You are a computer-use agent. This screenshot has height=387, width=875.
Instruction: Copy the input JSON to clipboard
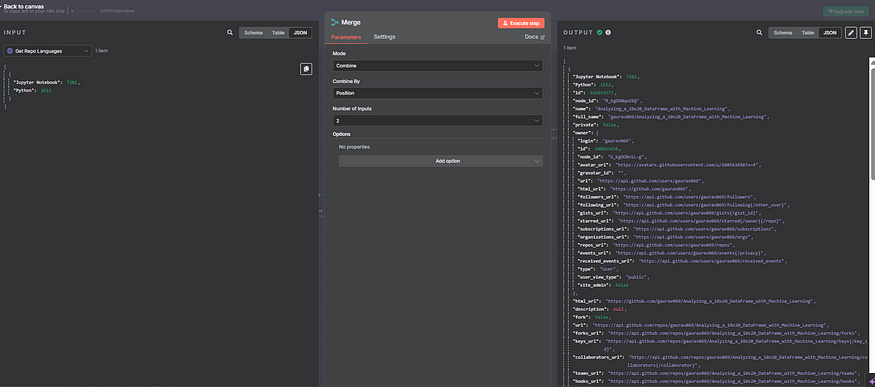[x=306, y=69]
